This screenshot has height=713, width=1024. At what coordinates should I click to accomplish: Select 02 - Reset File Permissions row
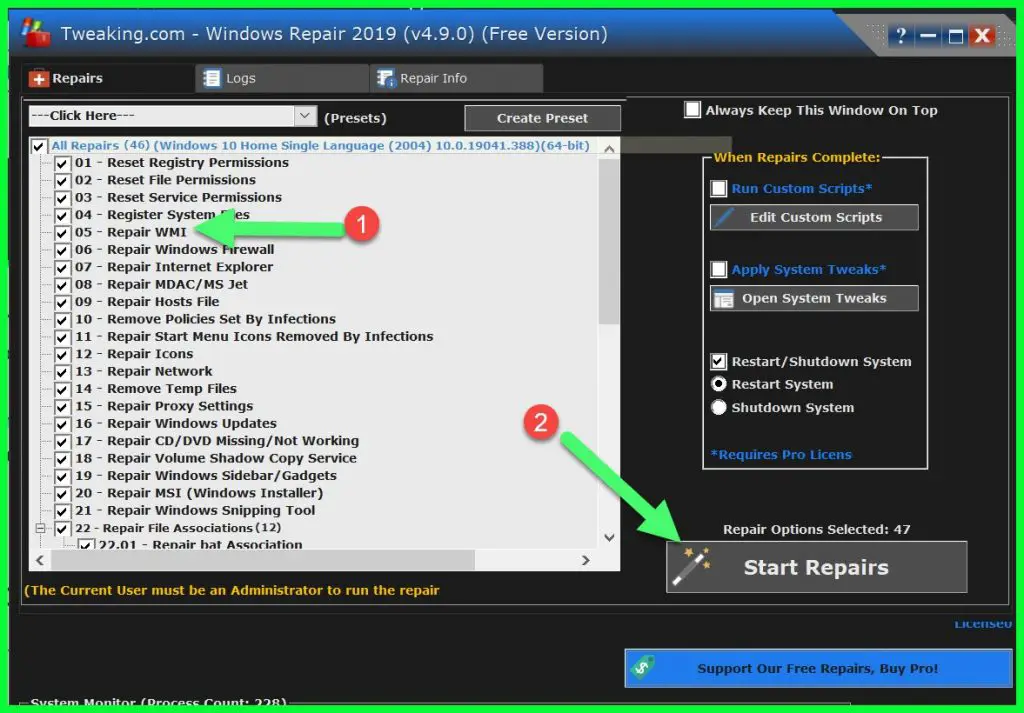[165, 180]
